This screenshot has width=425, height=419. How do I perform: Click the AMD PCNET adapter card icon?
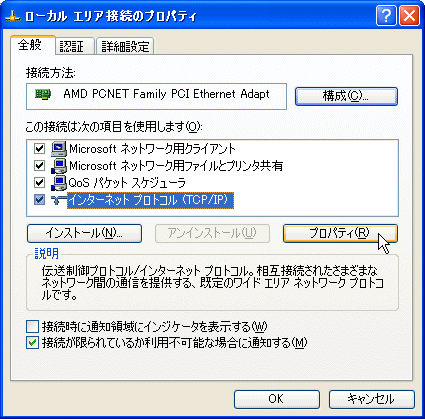pos(43,94)
